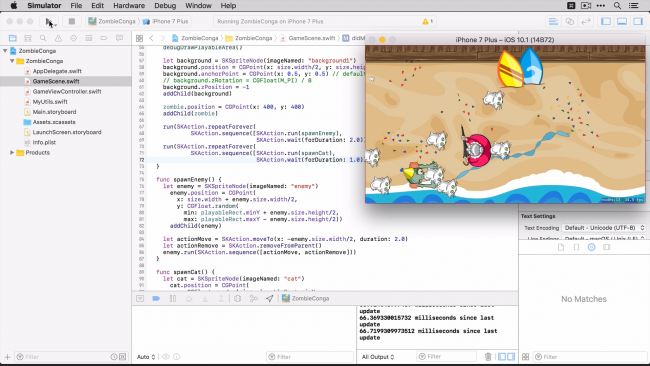Click the Debug Memory Graph icon
650x366 pixels.
[254, 298]
